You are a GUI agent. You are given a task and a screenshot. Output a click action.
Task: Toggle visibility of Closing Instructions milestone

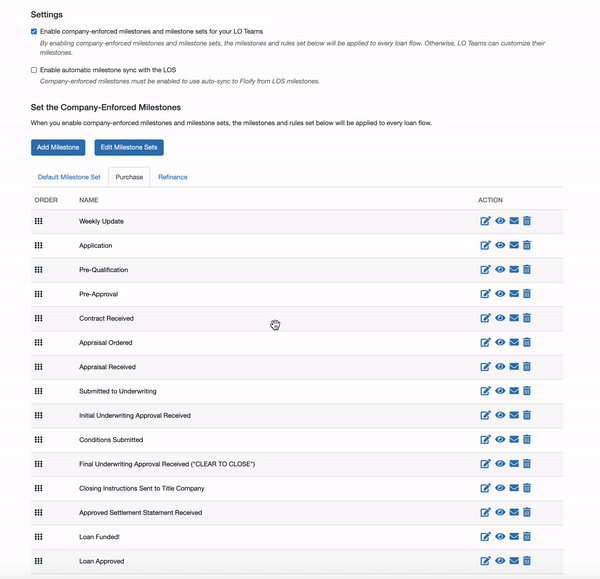coord(500,488)
